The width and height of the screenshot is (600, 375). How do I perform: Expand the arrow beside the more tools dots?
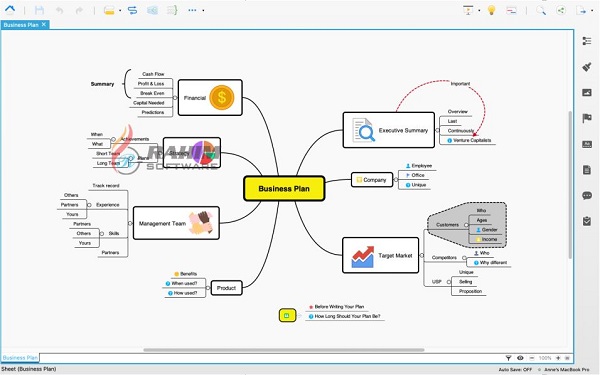pos(203,10)
